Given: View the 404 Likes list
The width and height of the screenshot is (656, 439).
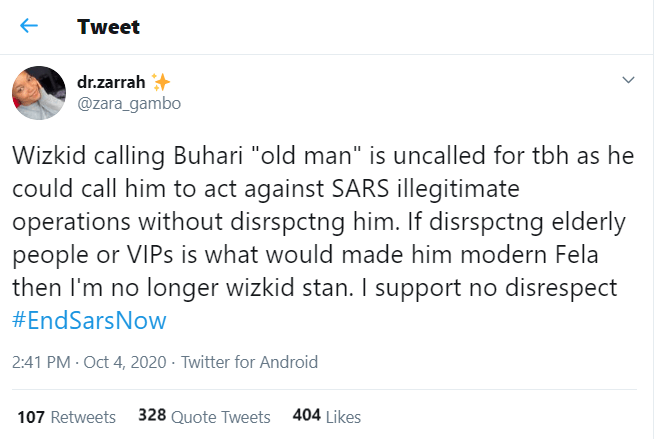Looking at the screenshot, I should tap(327, 416).
